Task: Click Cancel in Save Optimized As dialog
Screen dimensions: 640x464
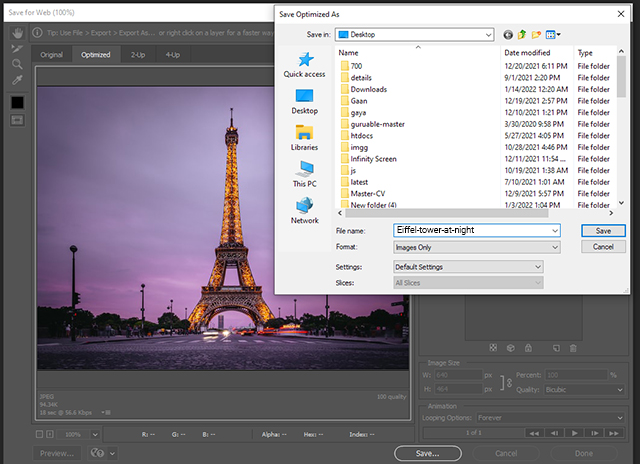Action: pos(603,246)
